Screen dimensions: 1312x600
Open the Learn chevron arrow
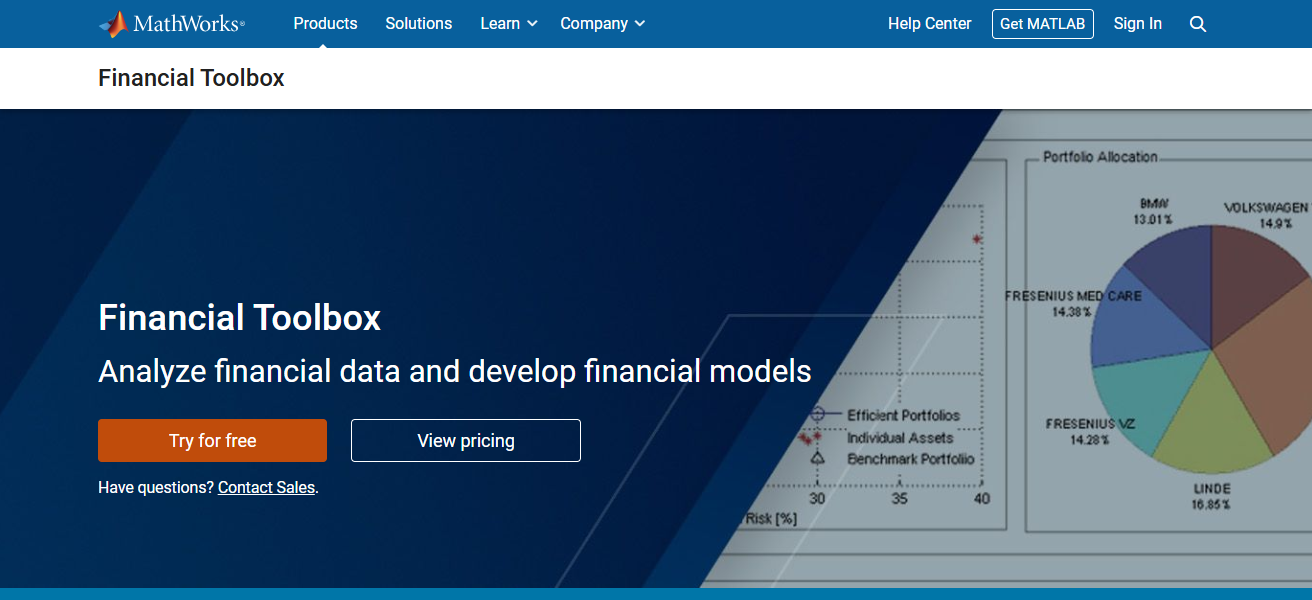click(x=530, y=24)
